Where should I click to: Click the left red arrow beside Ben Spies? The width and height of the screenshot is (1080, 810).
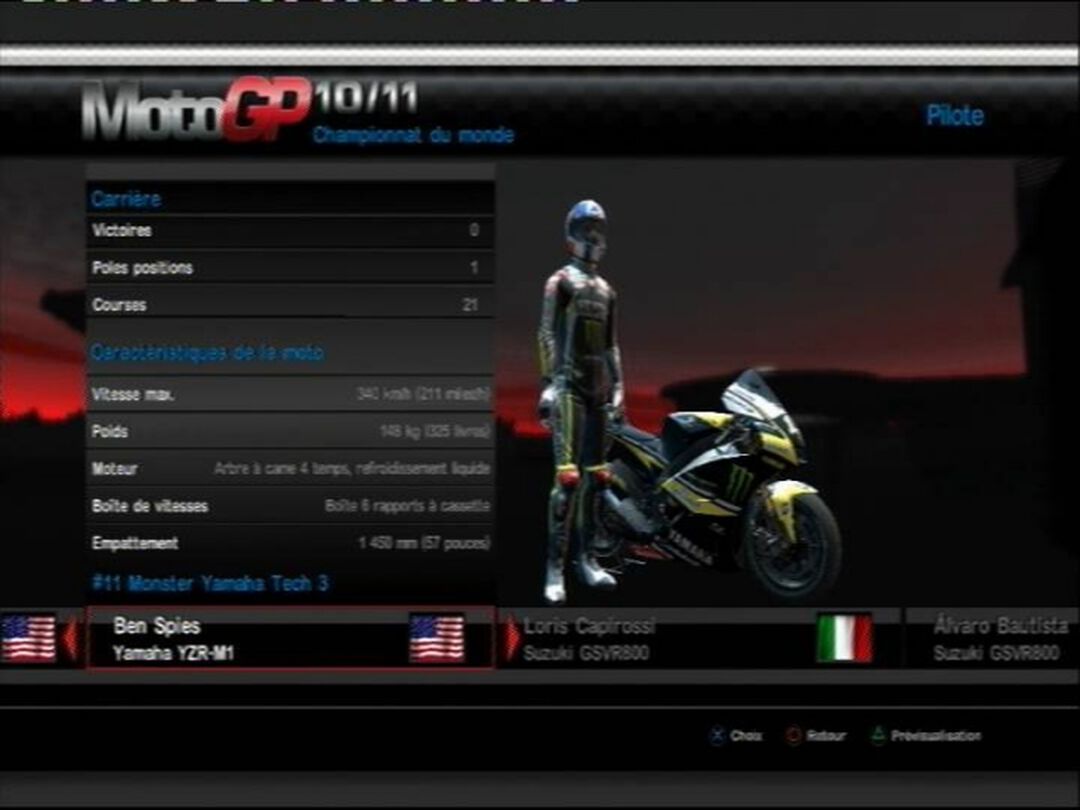click(70, 639)
